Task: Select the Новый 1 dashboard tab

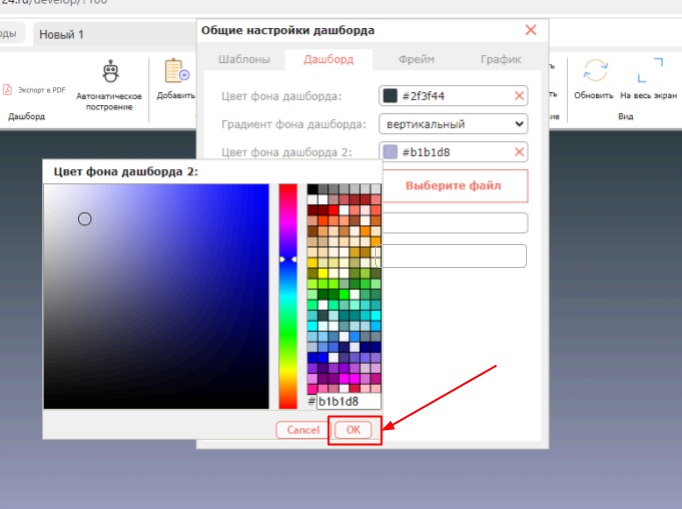Action: (61, 34)
